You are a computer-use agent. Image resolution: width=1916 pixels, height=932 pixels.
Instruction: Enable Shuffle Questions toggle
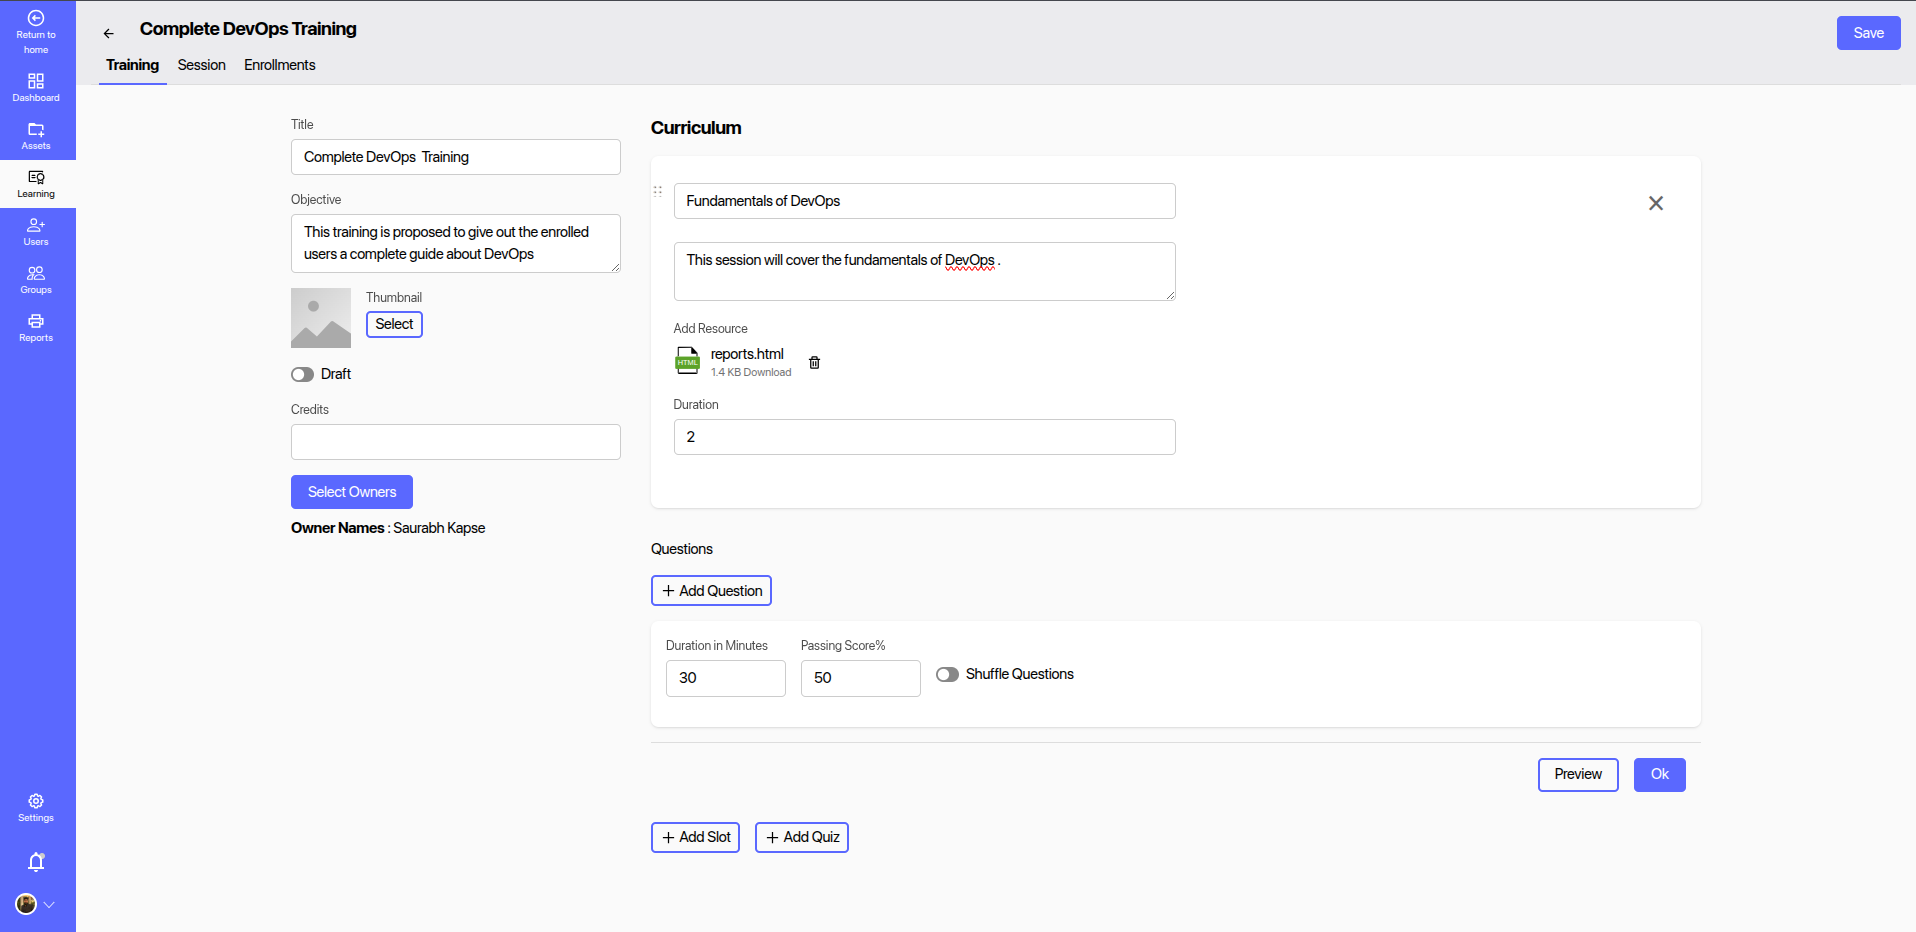947,675
